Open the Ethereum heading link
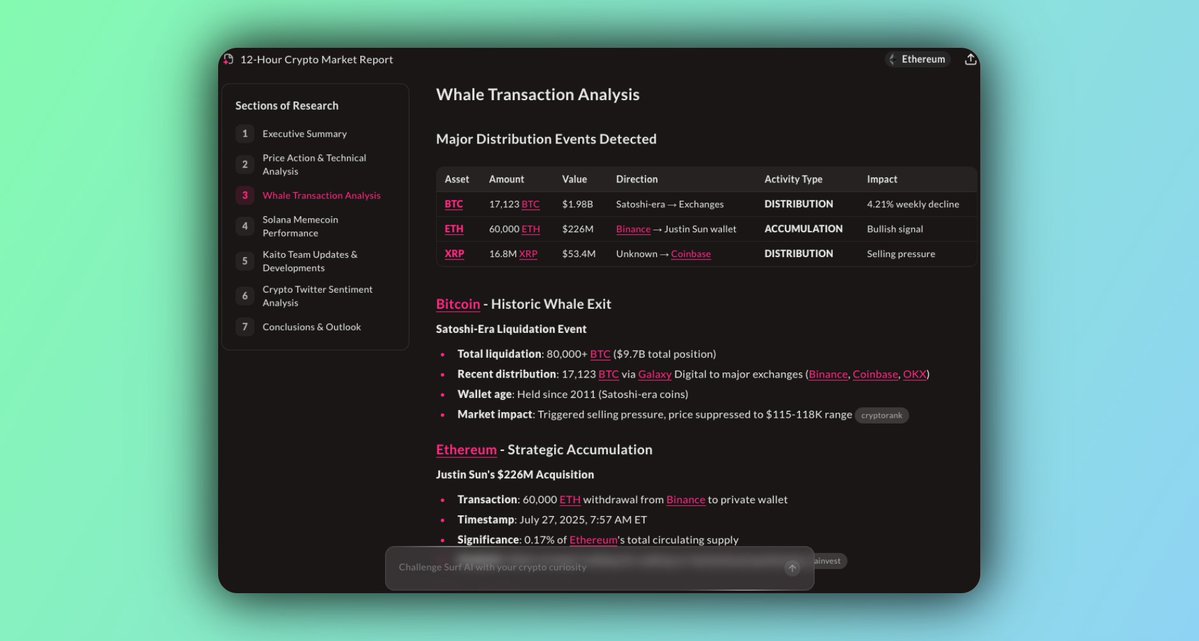 click(x=466, y=450)
